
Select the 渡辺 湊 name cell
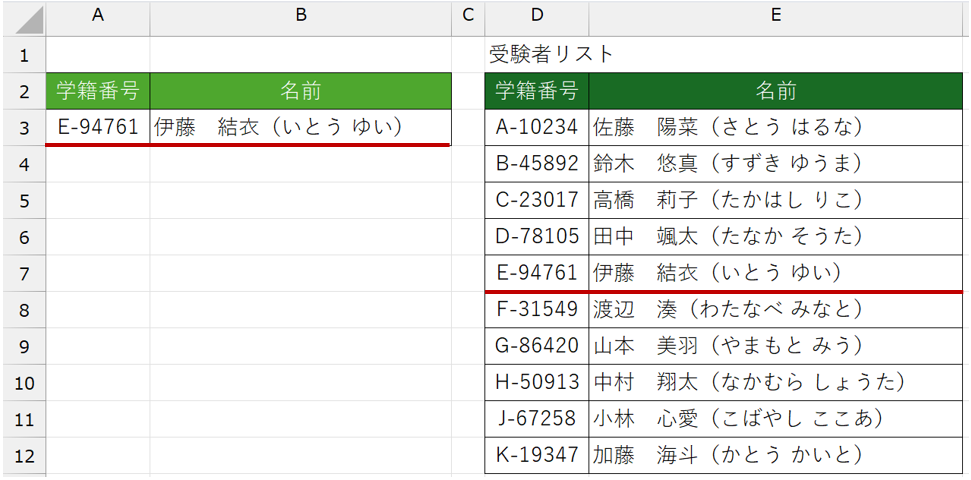775,309
